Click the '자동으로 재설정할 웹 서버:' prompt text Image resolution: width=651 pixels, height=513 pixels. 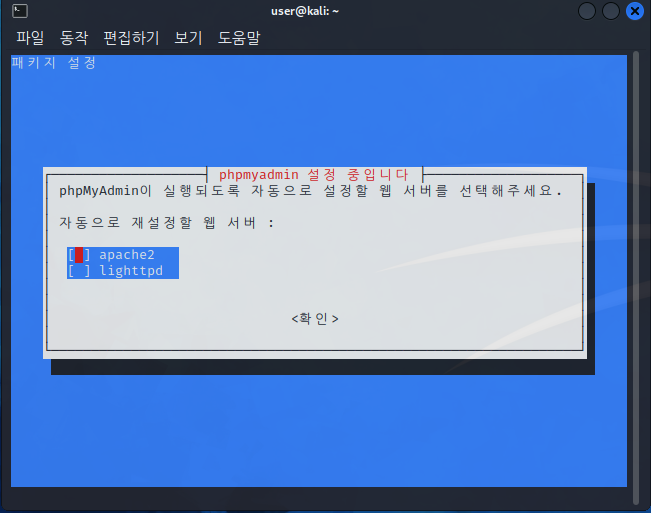pyautogui.click(x=166, y=223)
